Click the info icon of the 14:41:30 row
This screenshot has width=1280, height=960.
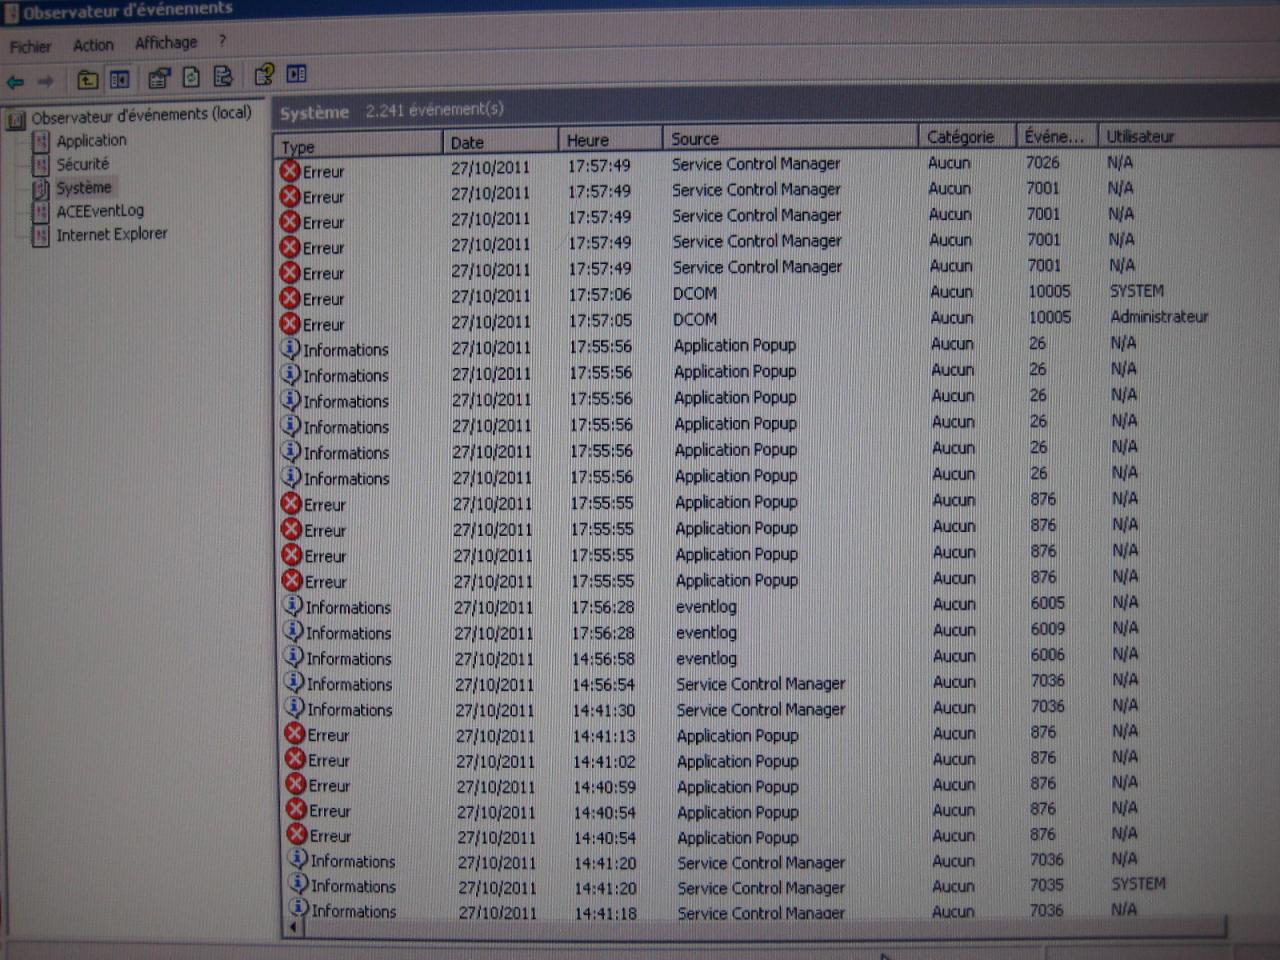point(295,708)
